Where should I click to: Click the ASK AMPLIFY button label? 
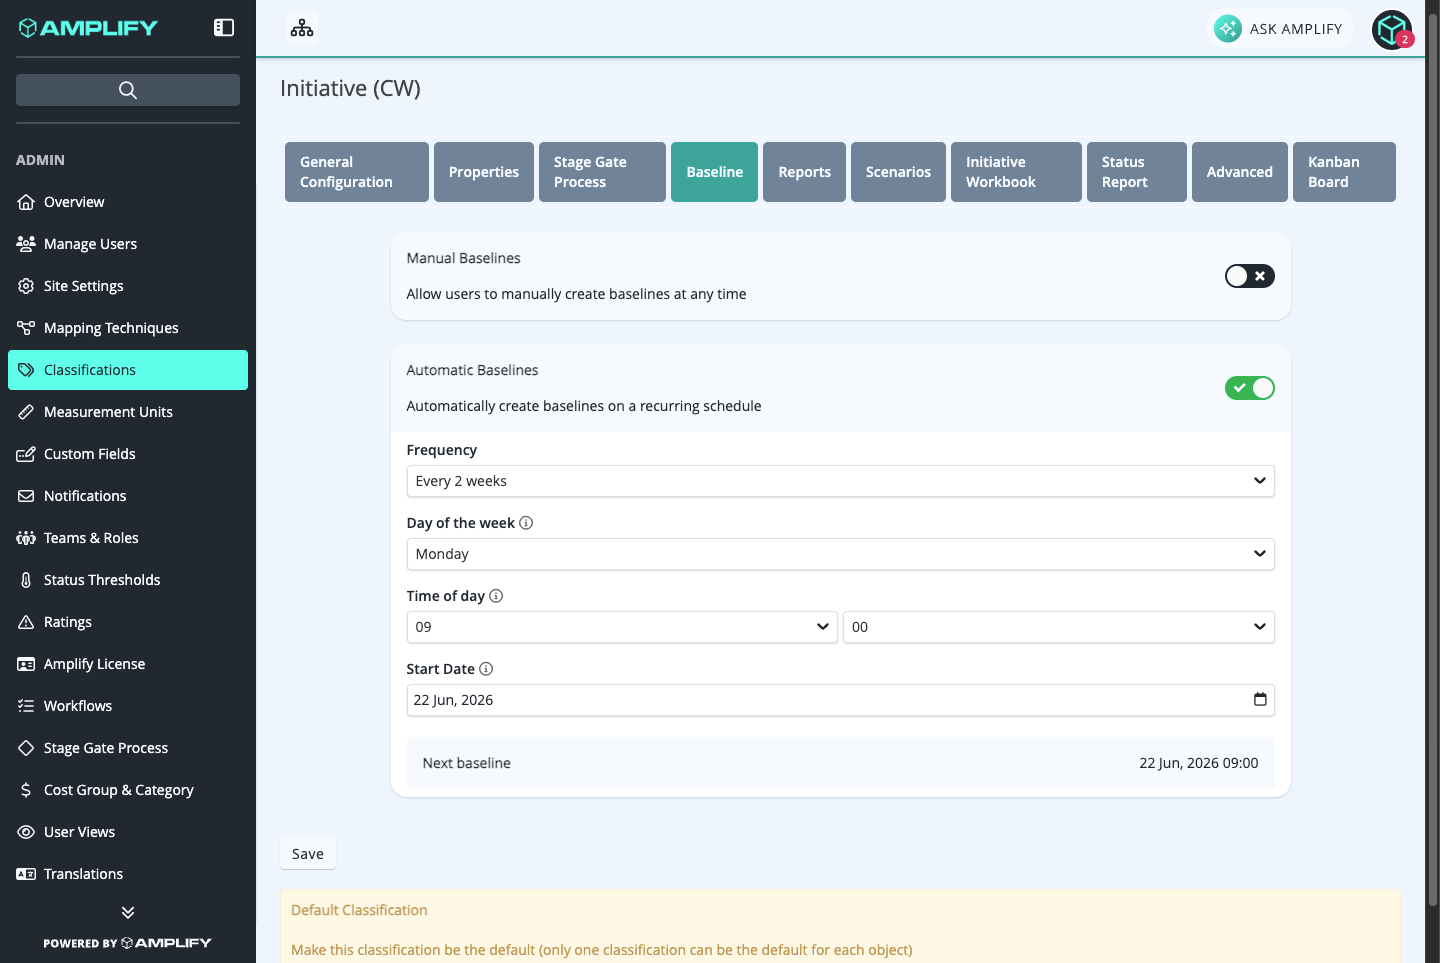pos(1296,29)
